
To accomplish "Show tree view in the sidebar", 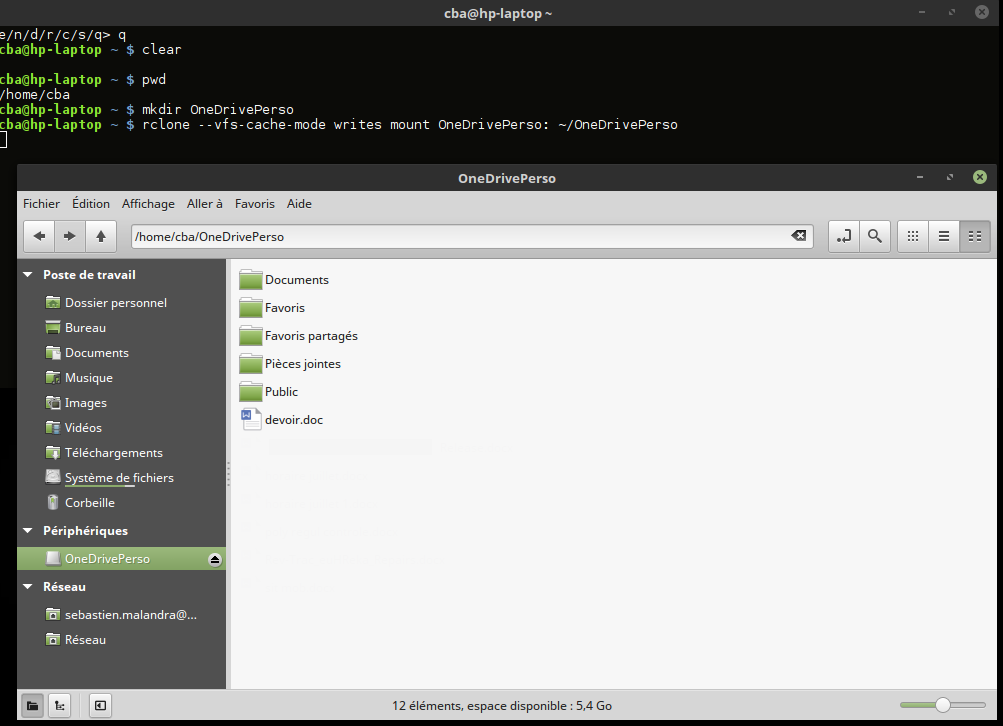I will coord(61,705).
